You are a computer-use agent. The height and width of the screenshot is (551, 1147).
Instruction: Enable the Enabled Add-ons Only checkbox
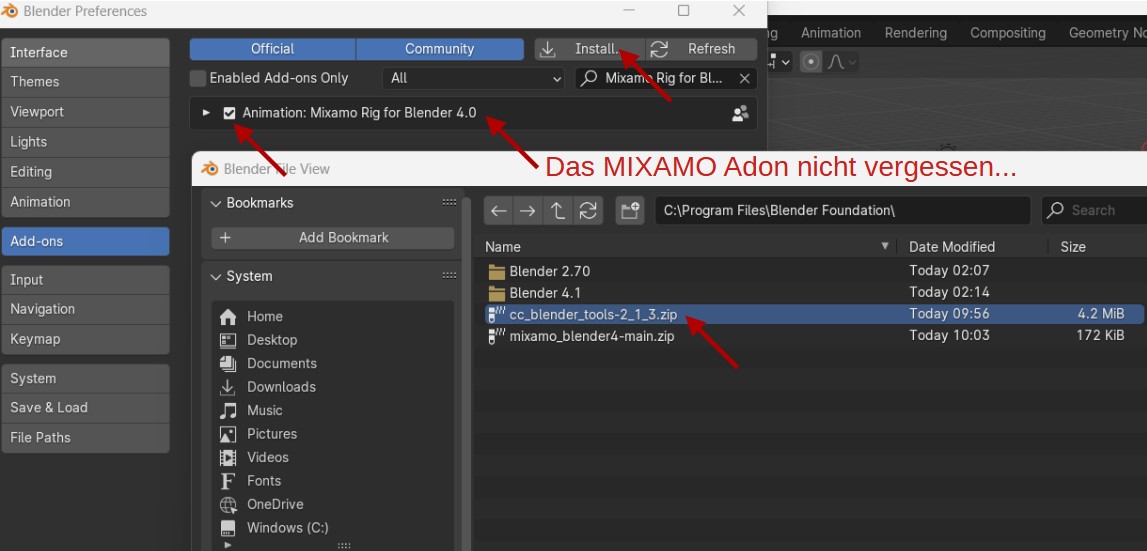pos(198,78)
